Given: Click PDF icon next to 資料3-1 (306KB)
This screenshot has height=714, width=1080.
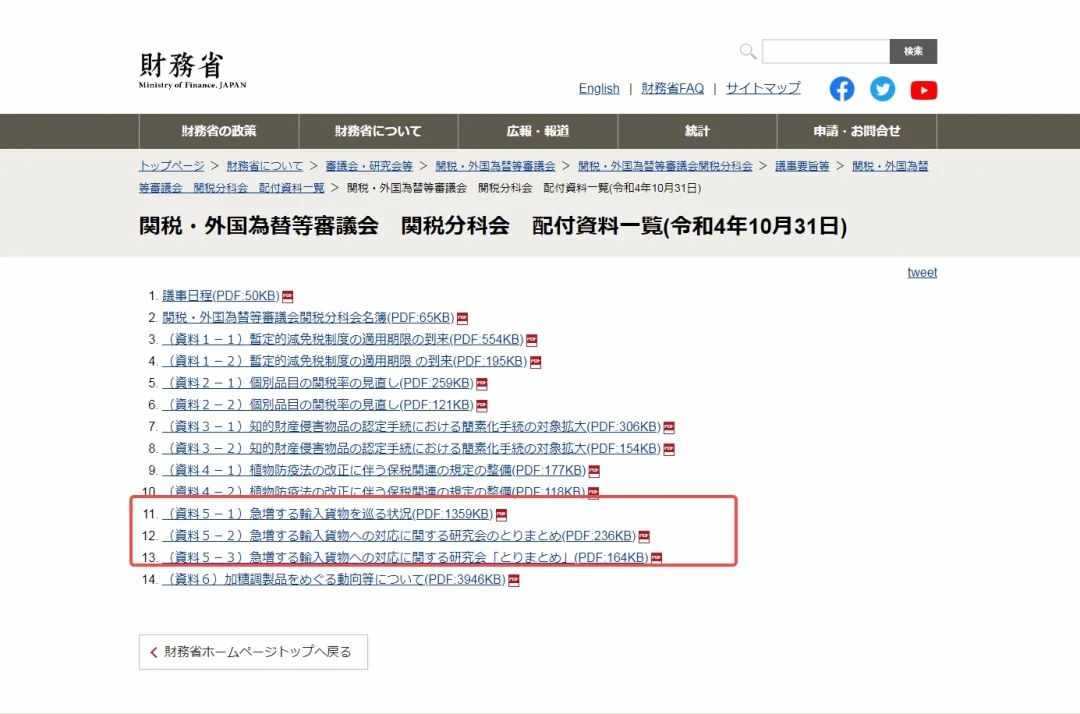Looking at the screenshot, I should click(x=669, y=428).
